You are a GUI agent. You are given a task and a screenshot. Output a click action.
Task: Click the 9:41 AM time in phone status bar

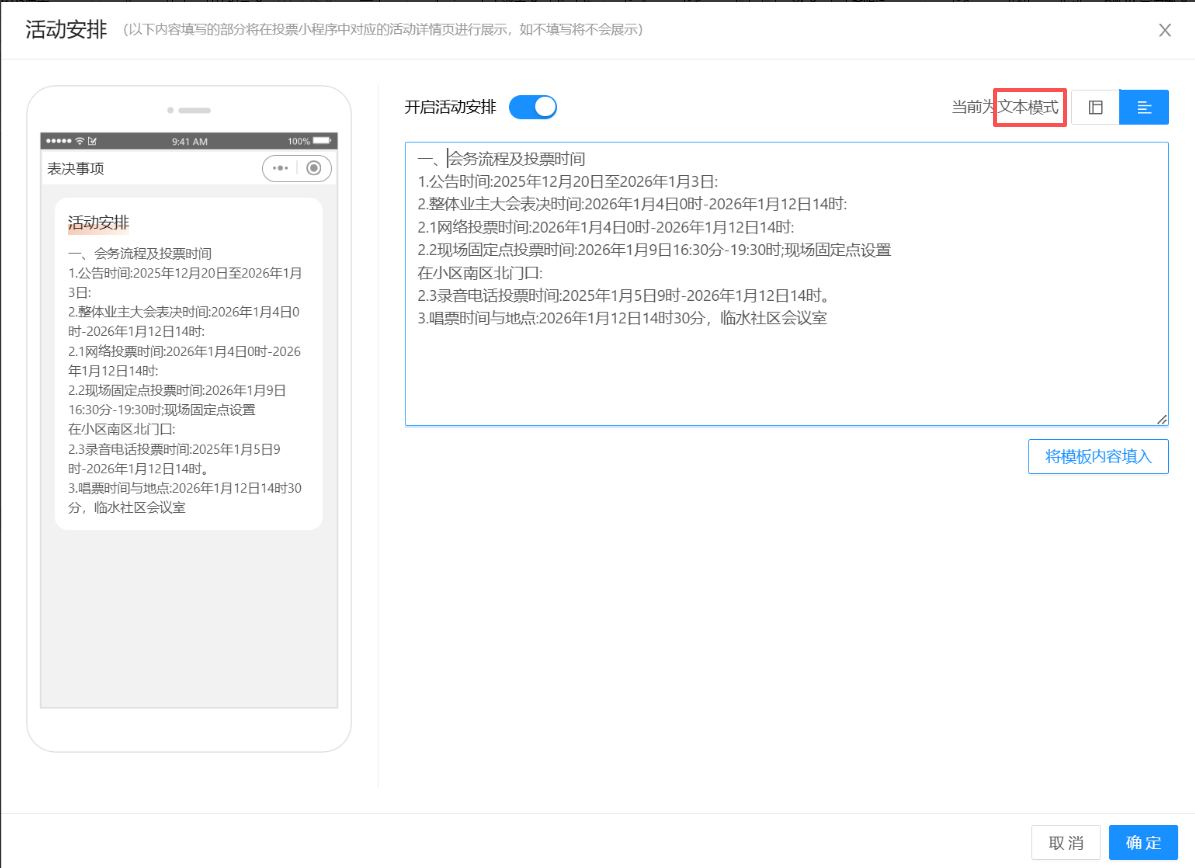click(x=189, y=141)
